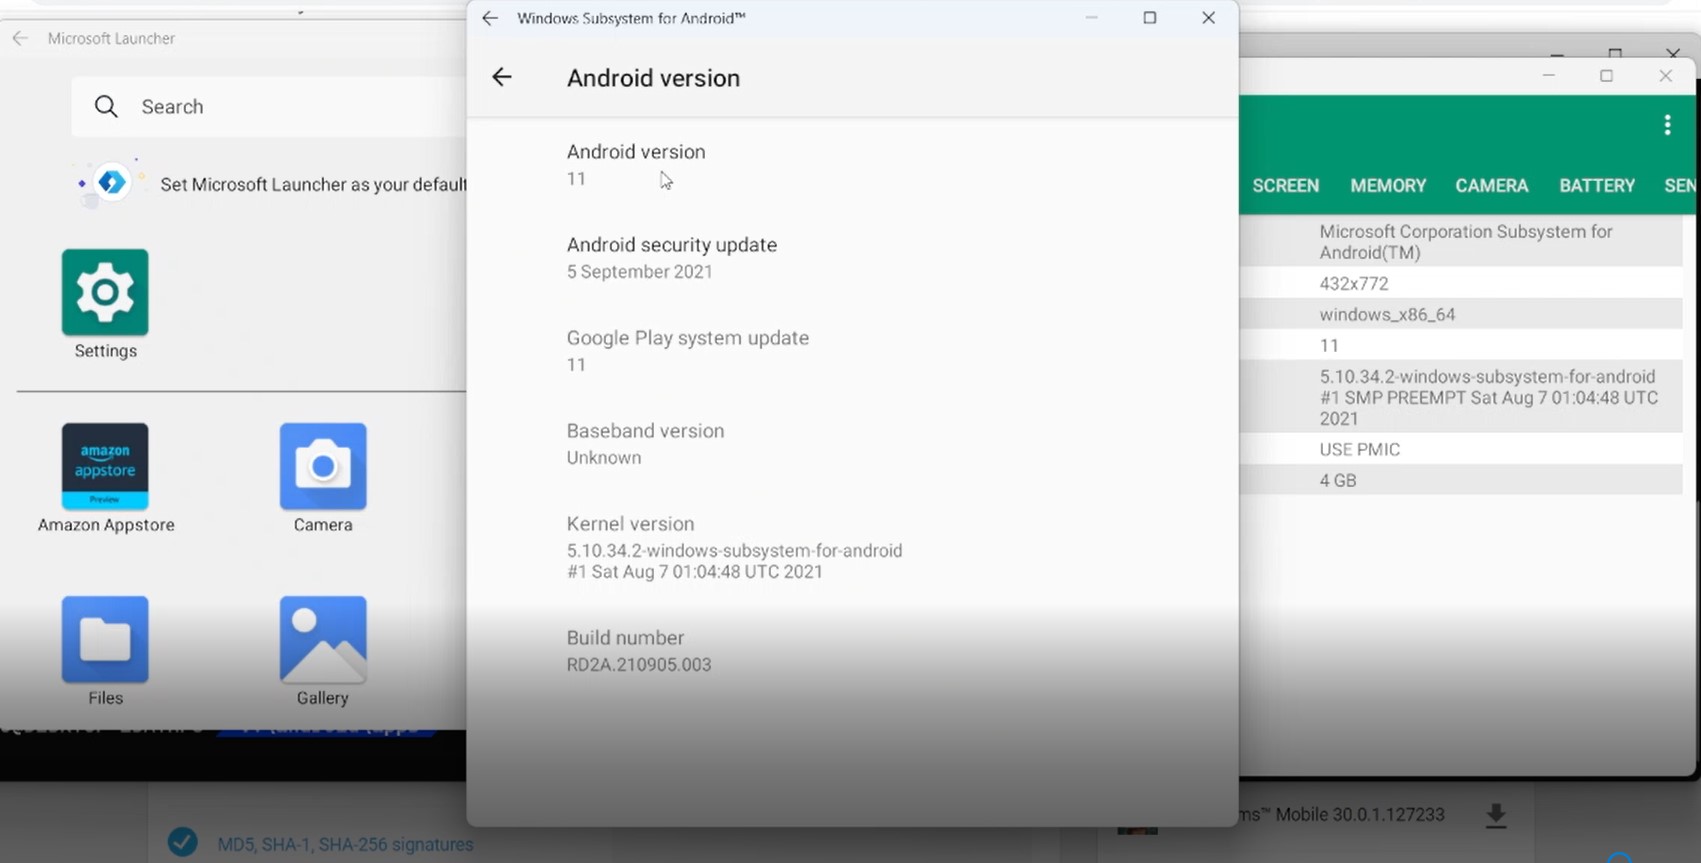The image size is (1701, 863).
Task: Maximize the Windows Subsystem for Android window
Action: 1150,18
